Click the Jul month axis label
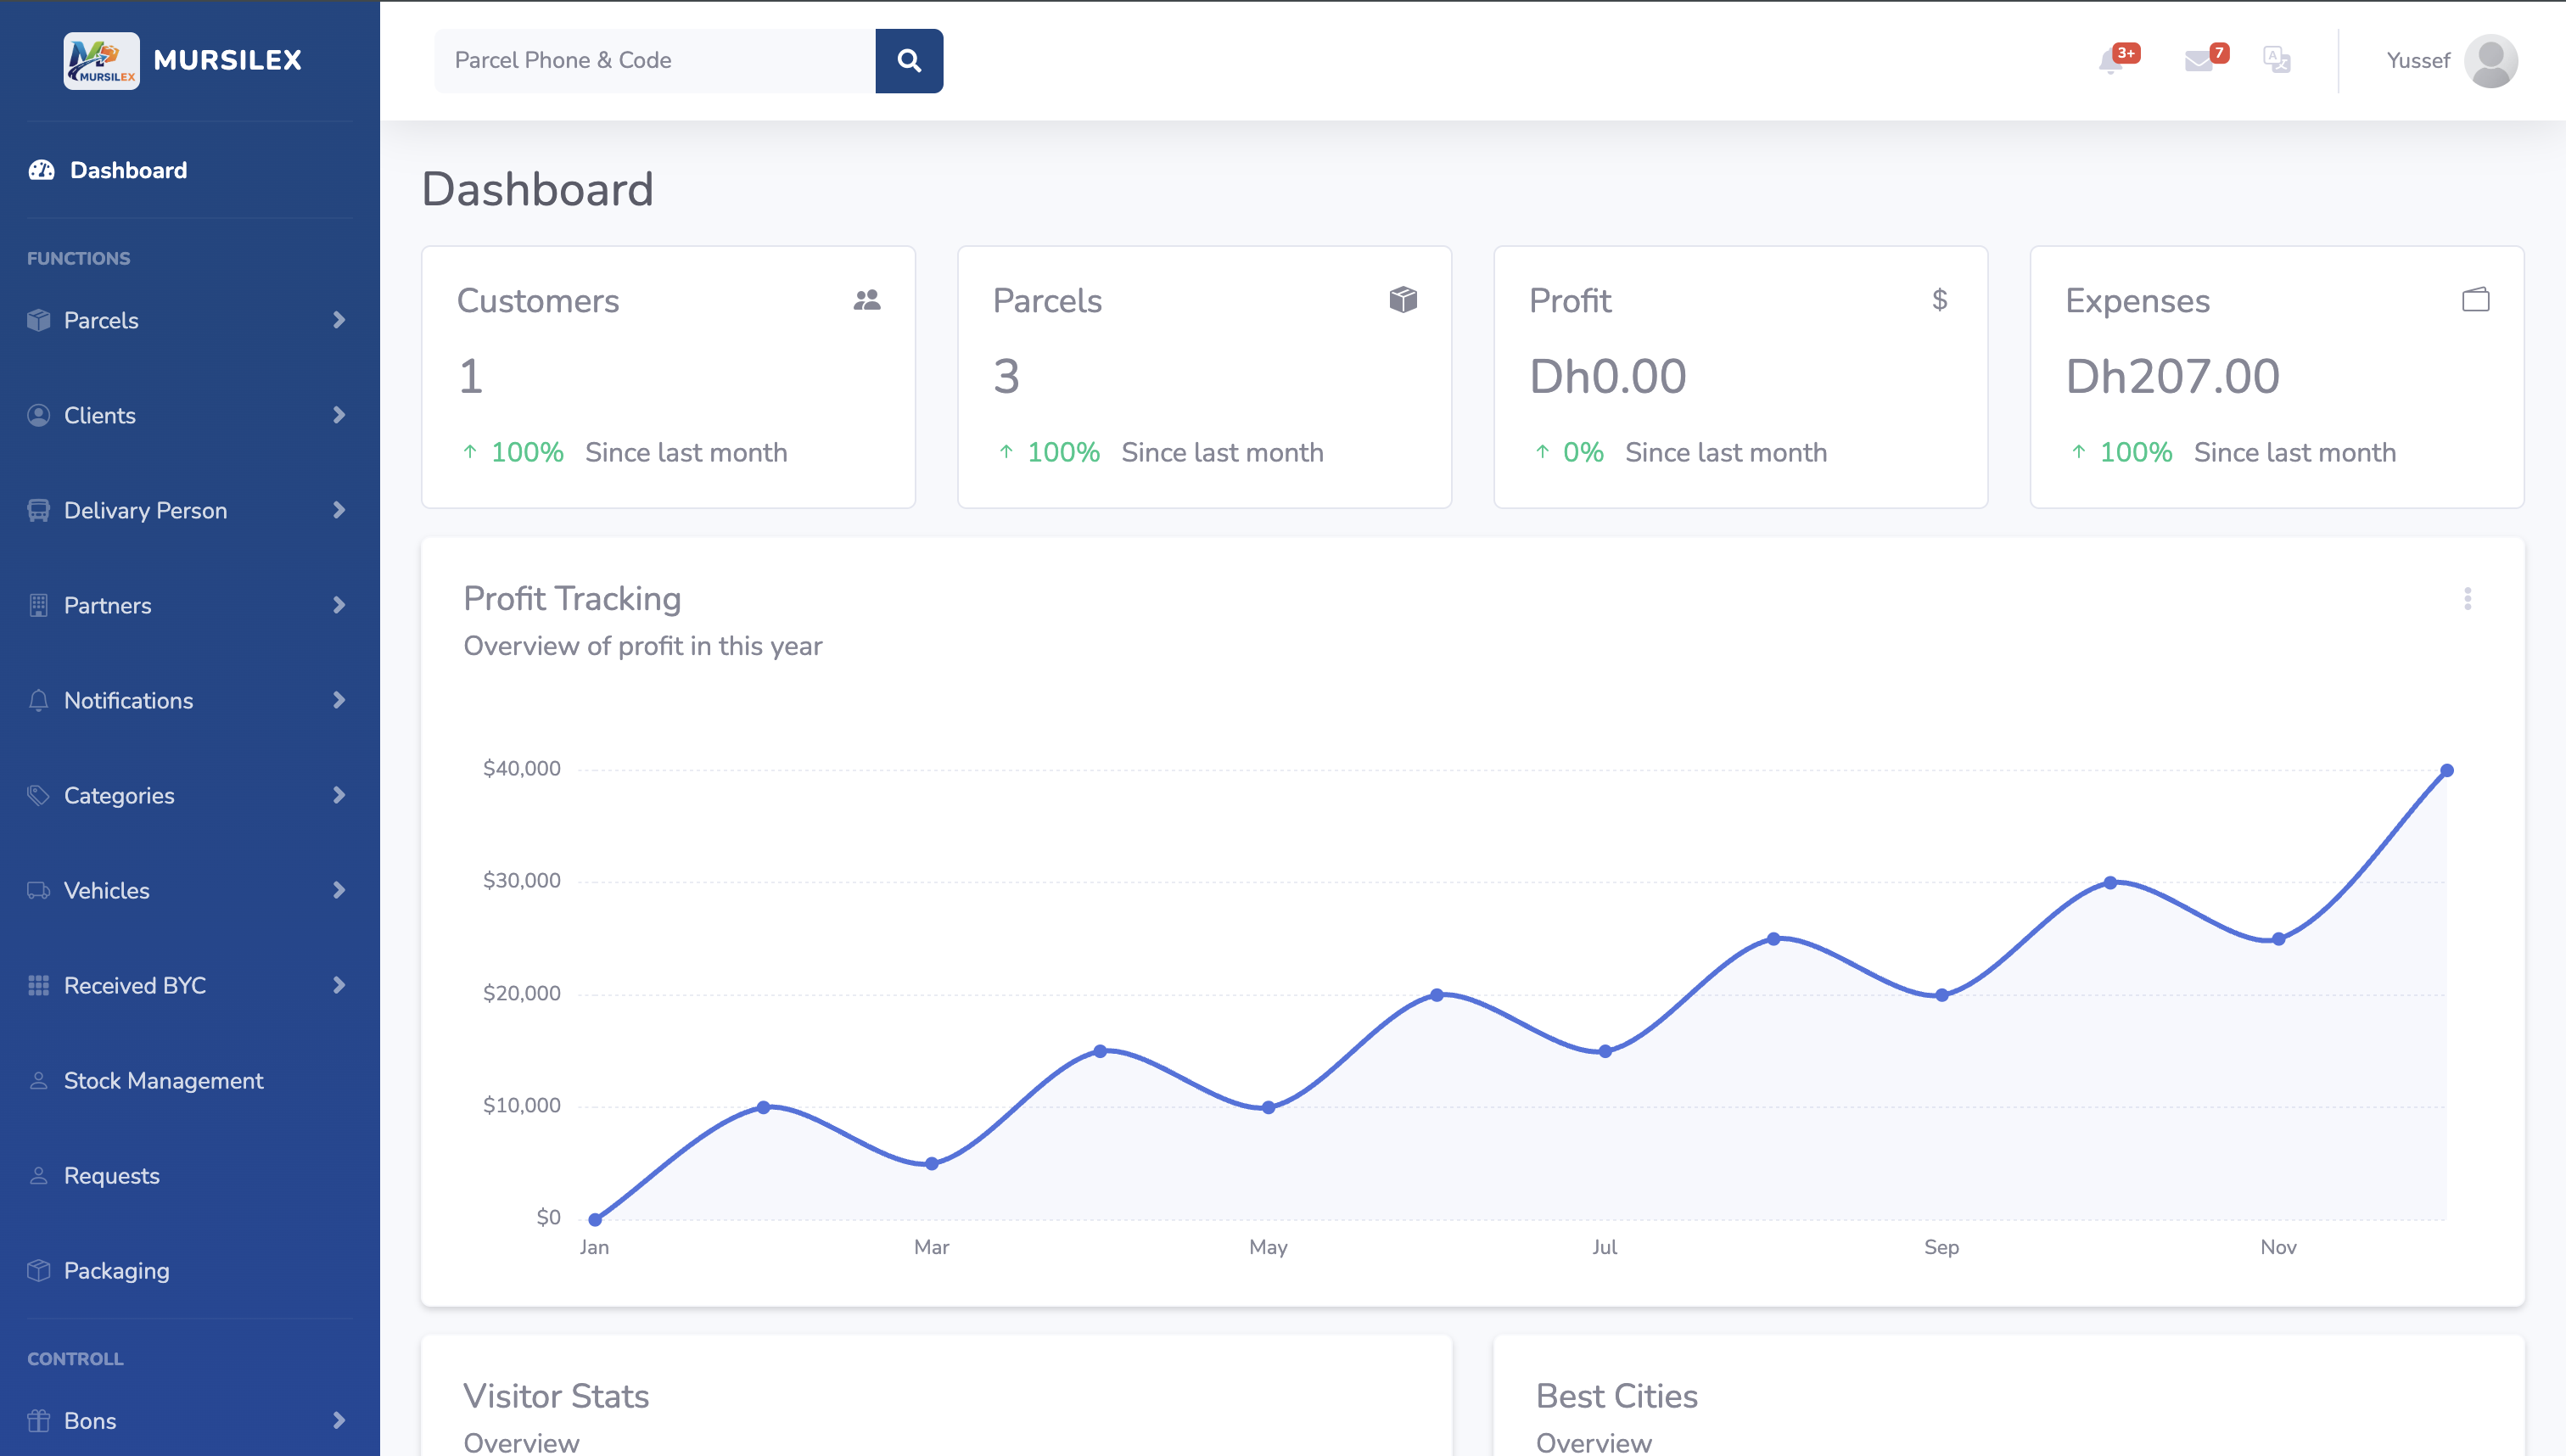The image size is (2566, 1456). coord(1605,1247)
